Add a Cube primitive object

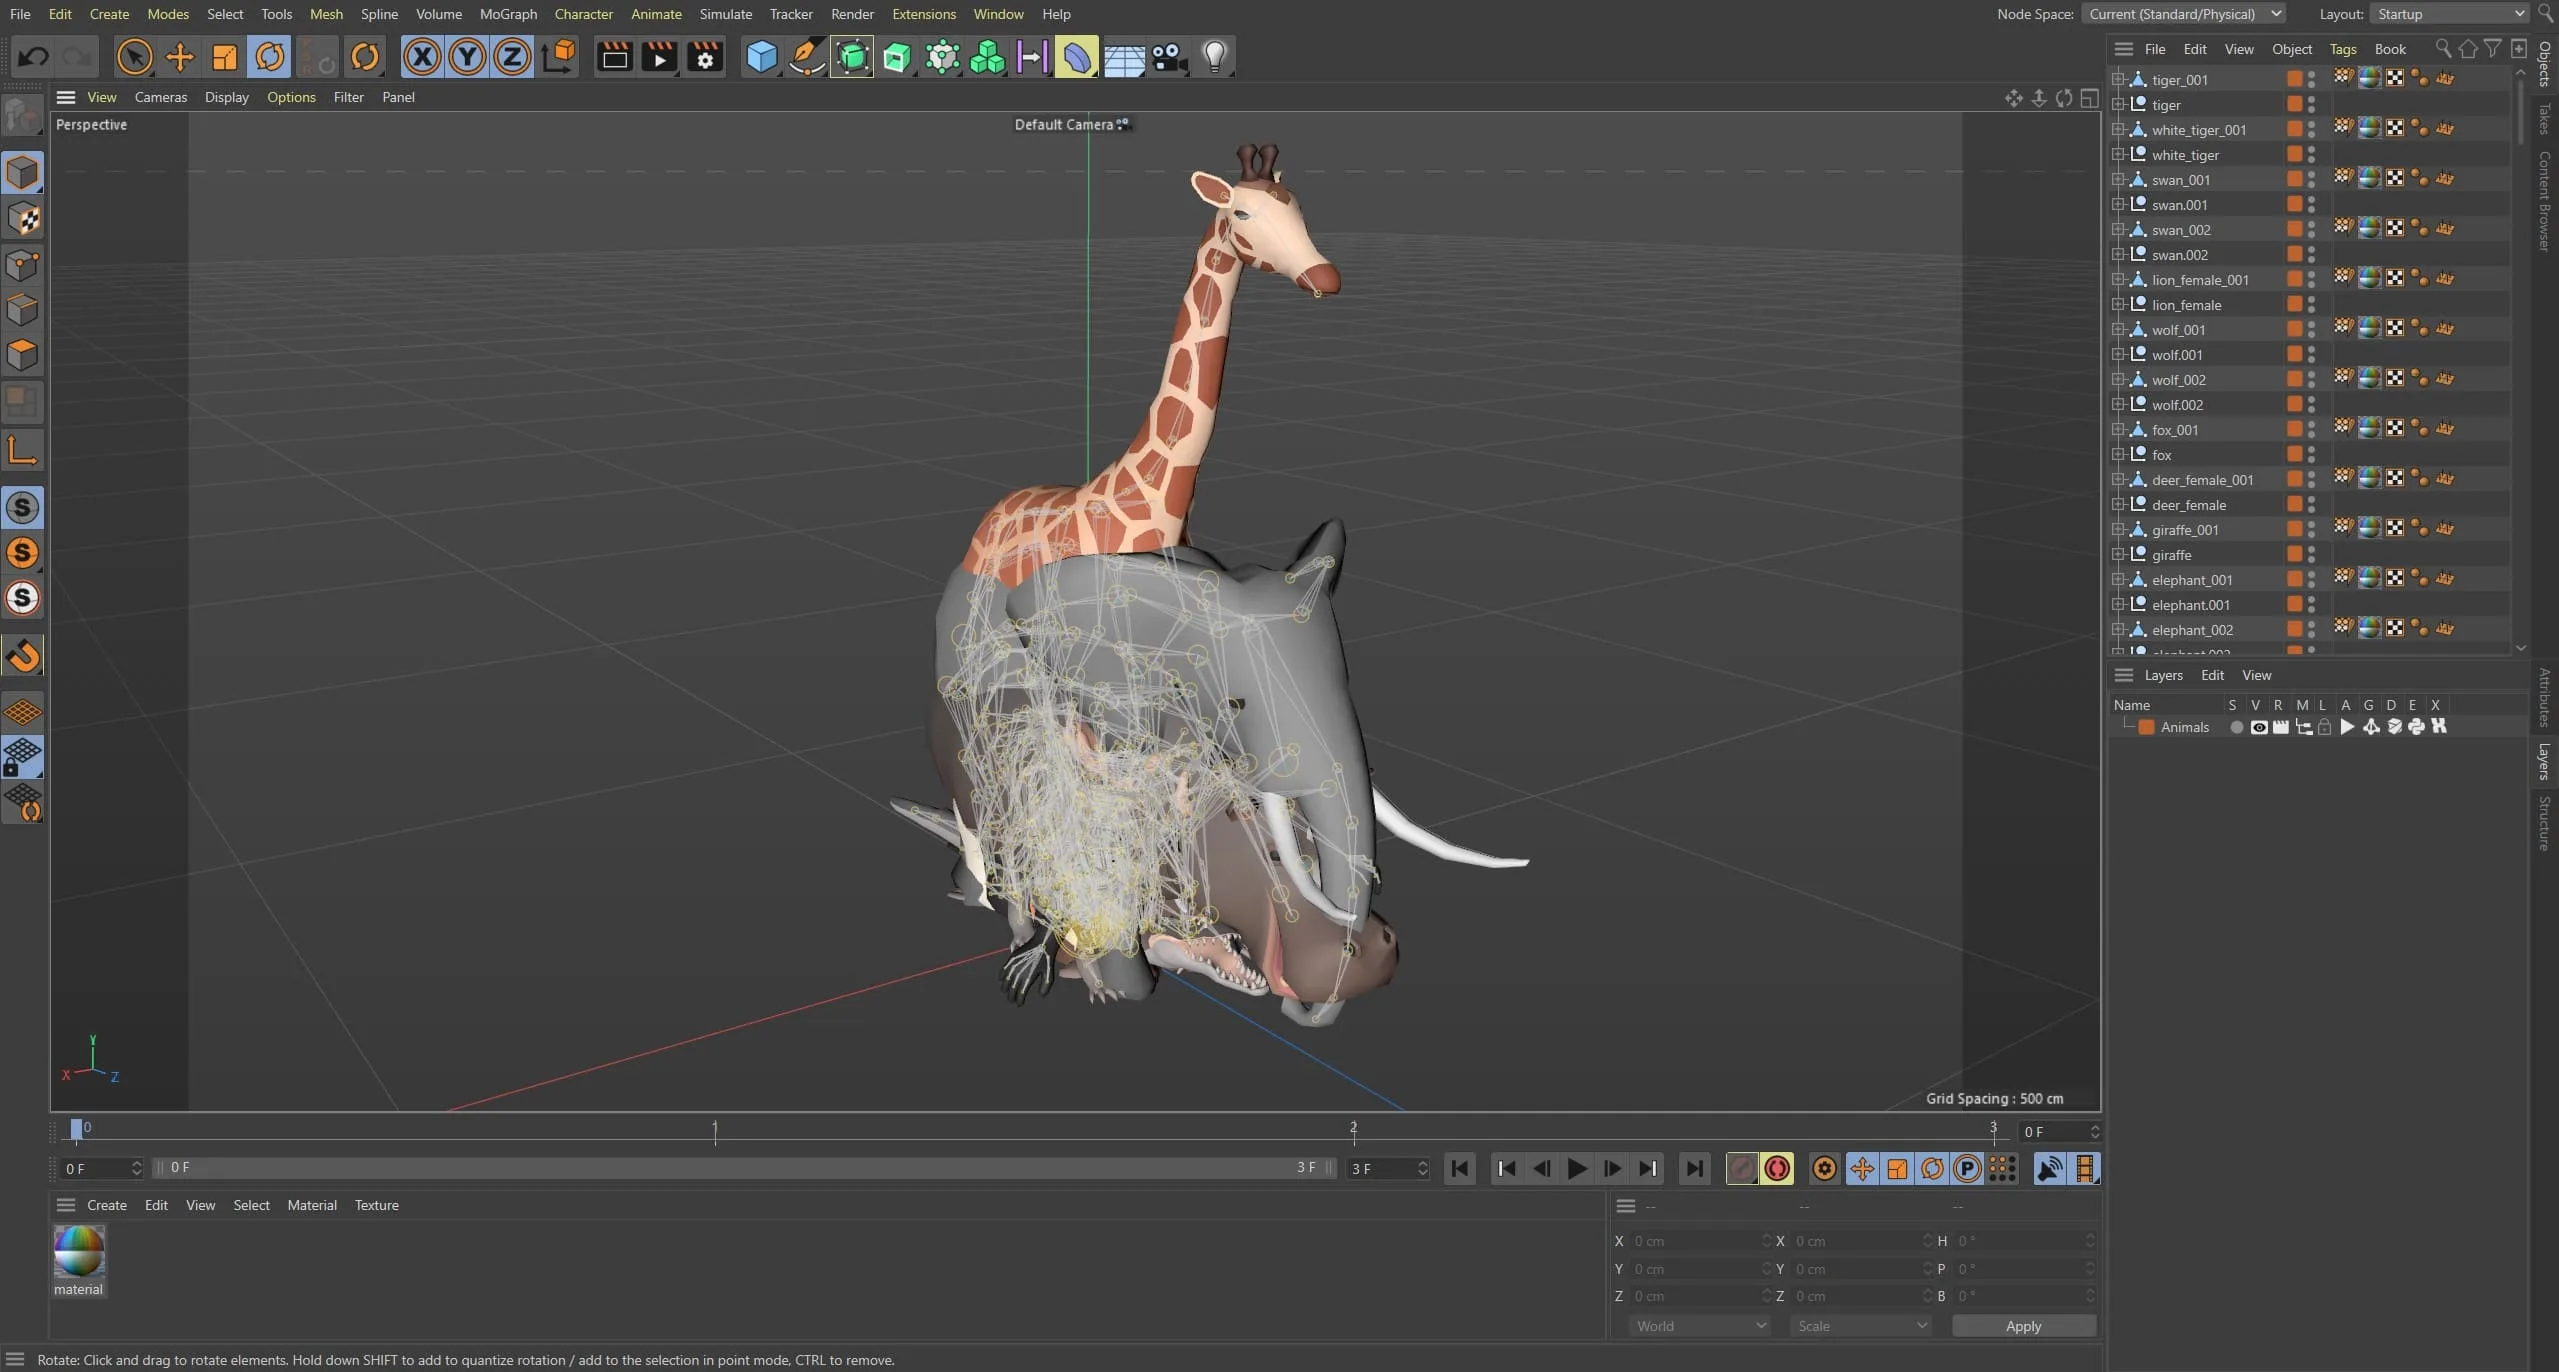[761, 56]
